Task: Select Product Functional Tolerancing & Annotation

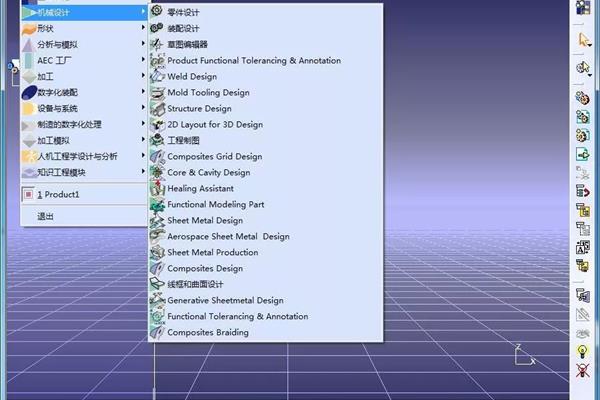Action: [266, 60]
